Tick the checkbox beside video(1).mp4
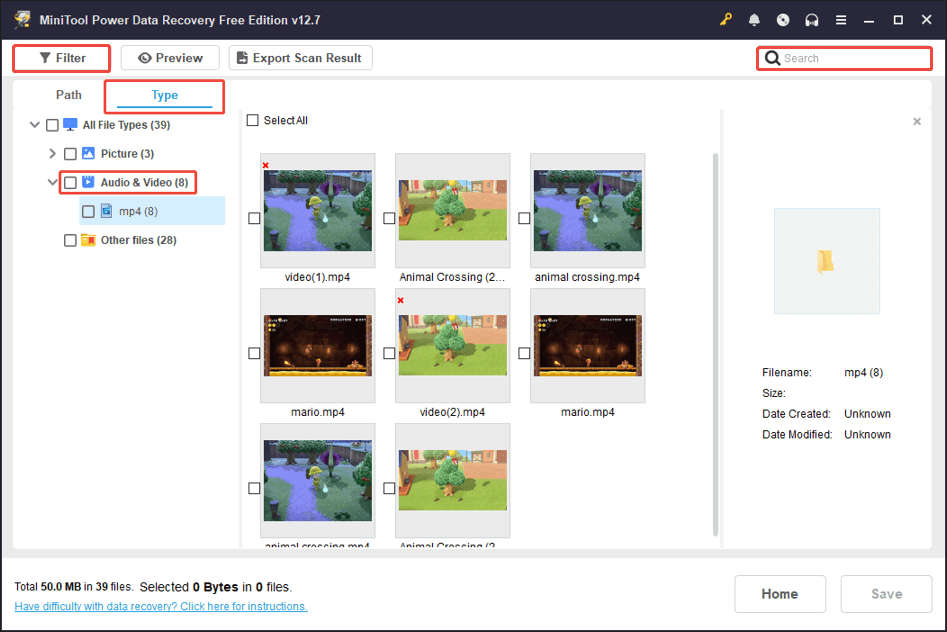Image resolution: width=947 pixels, height=632 pixels. pyautogui.click(x=253, y=218)
